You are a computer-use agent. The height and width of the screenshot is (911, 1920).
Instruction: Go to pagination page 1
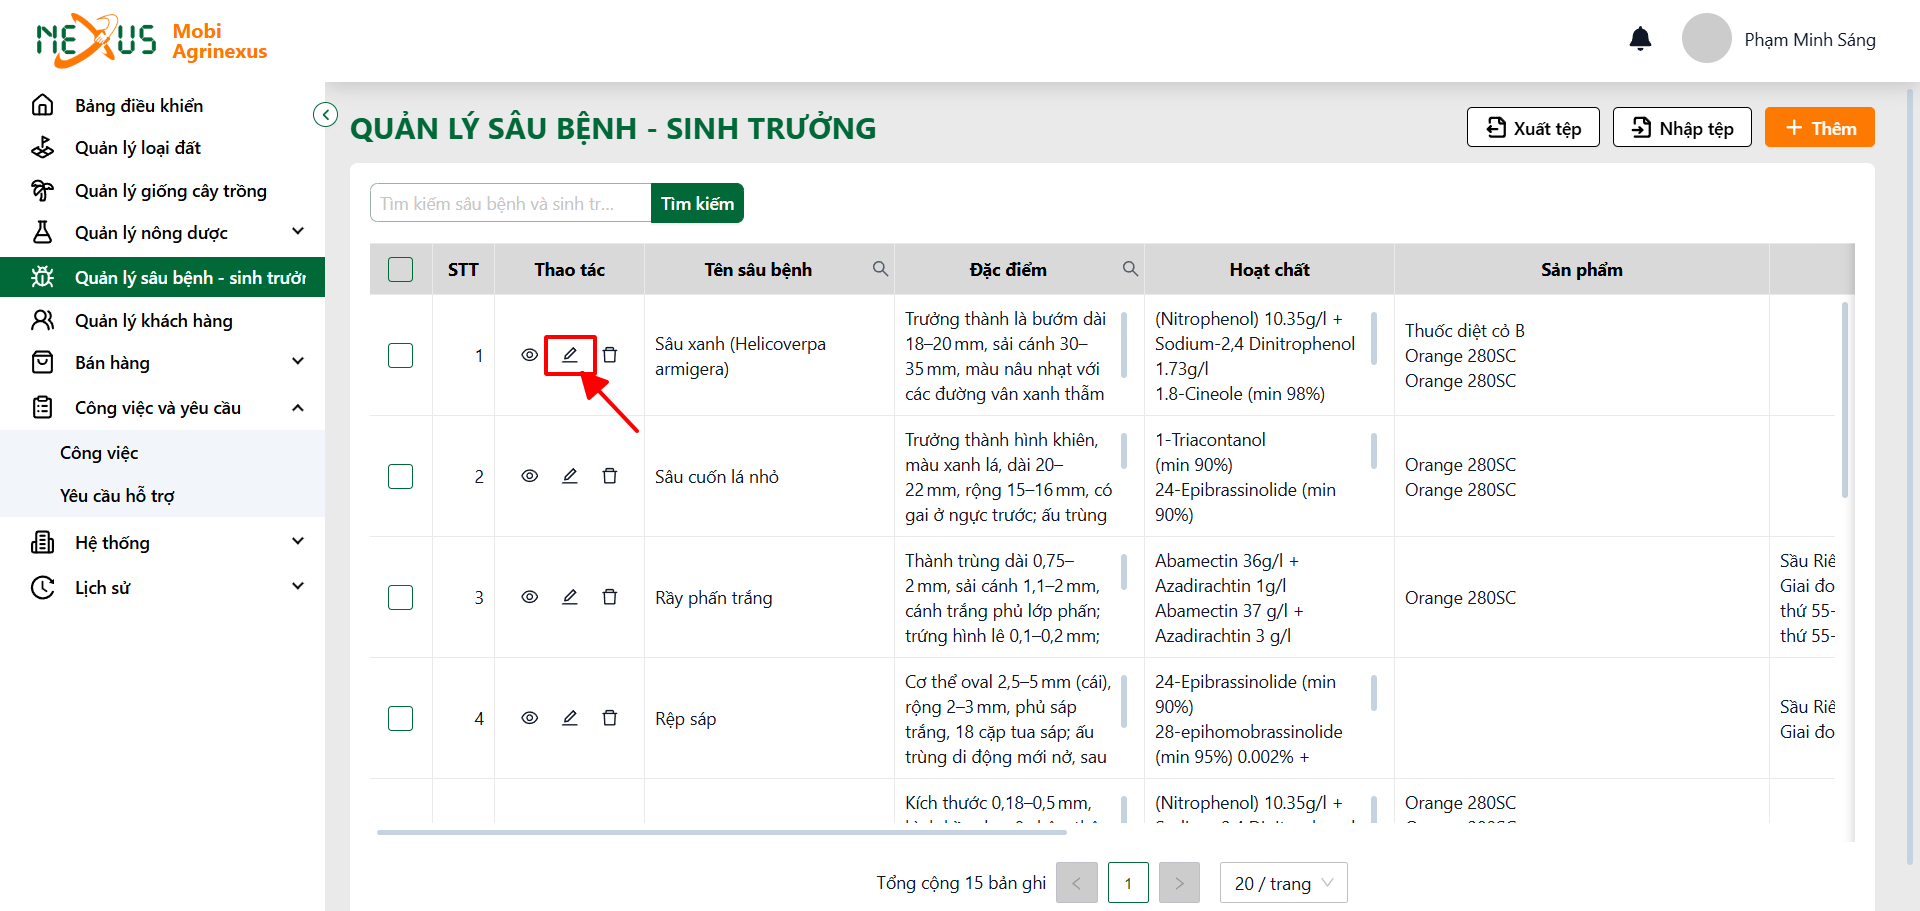[1128, 883]
